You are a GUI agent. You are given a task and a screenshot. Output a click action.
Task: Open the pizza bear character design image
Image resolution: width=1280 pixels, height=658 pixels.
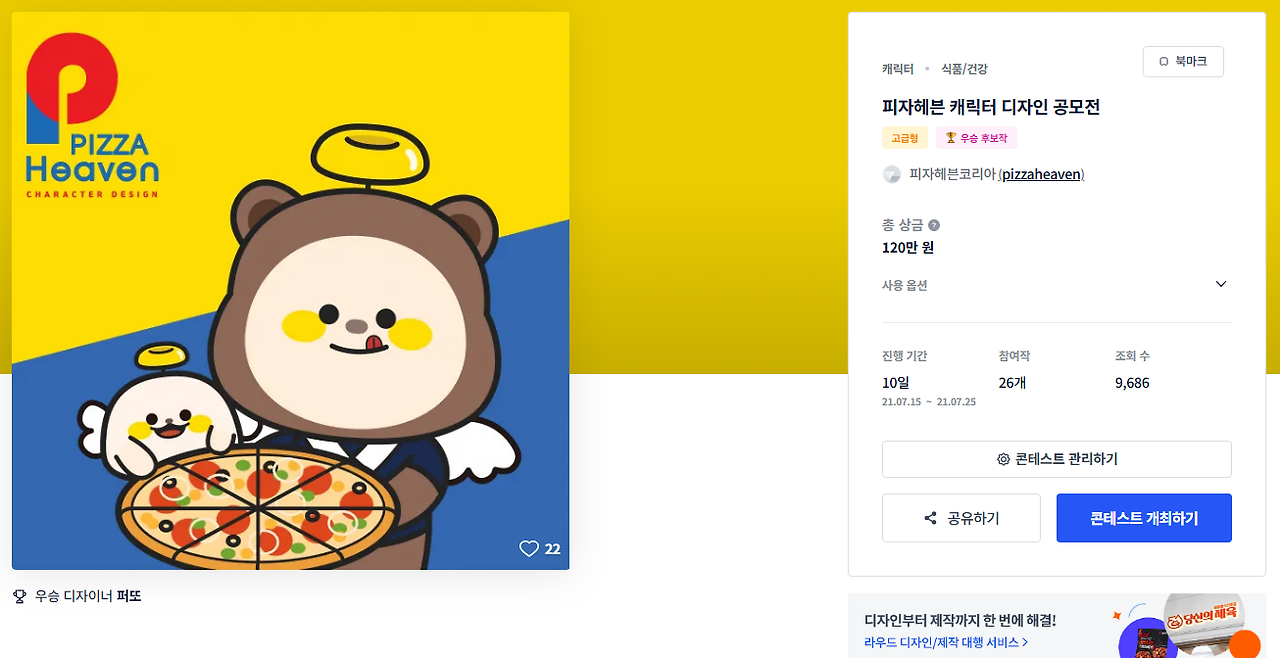click(291, 291)
